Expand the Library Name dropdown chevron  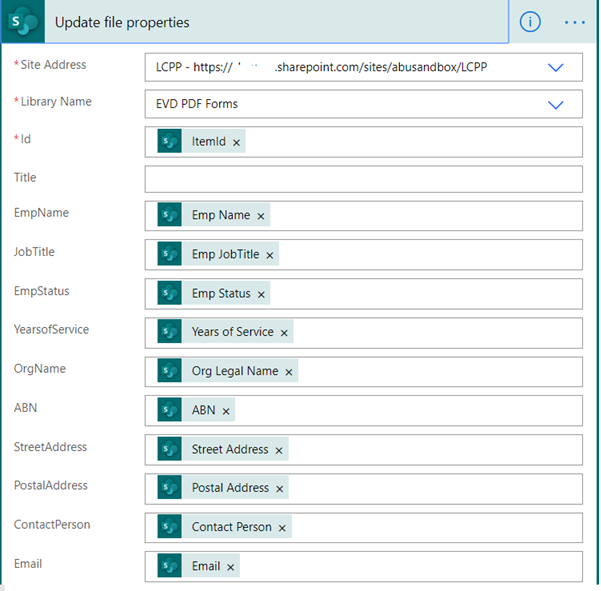(x=555, y=105)
